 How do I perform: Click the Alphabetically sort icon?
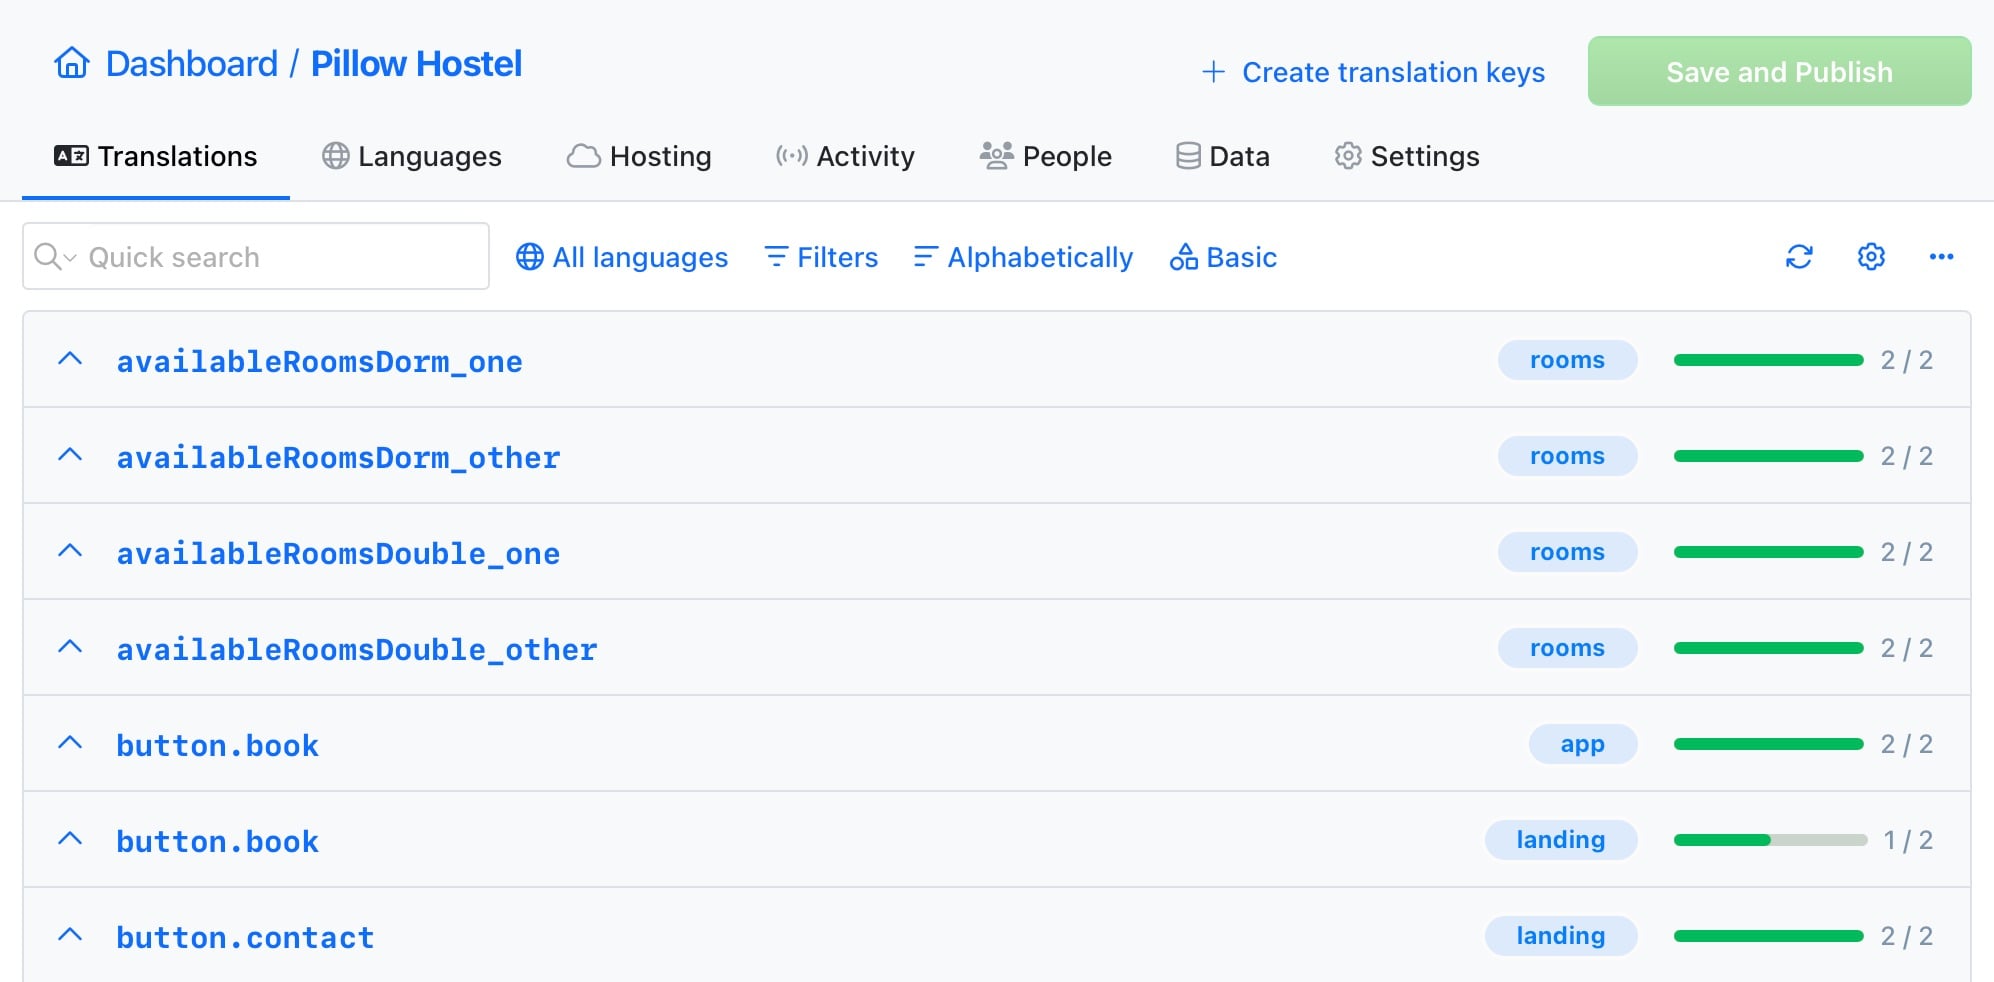pos(923,257)
